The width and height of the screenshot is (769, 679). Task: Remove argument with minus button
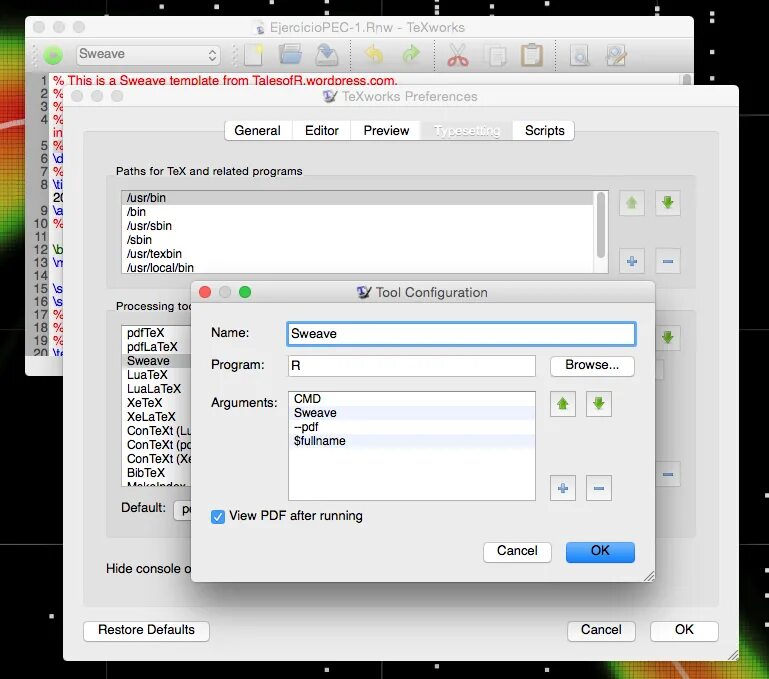point(598,488)
